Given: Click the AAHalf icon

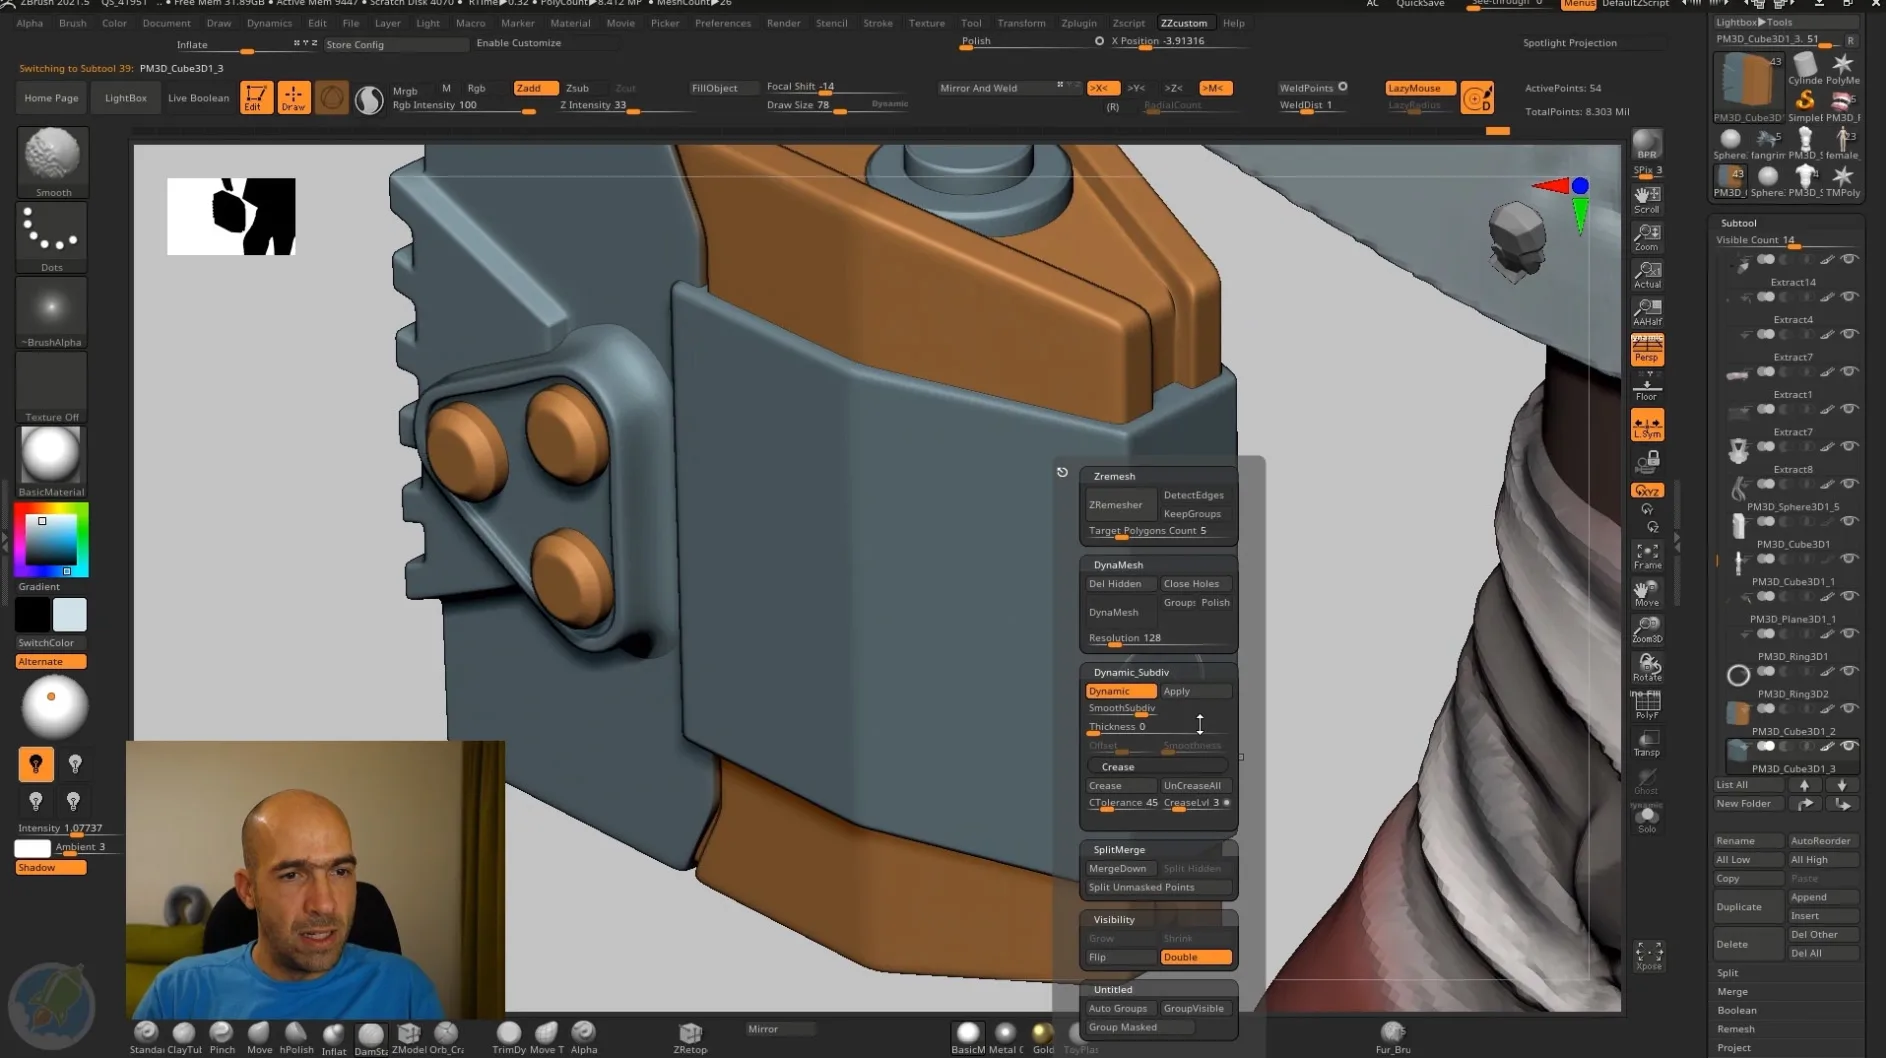Looking at the screenshot, I should click(x=1647, y=312).
